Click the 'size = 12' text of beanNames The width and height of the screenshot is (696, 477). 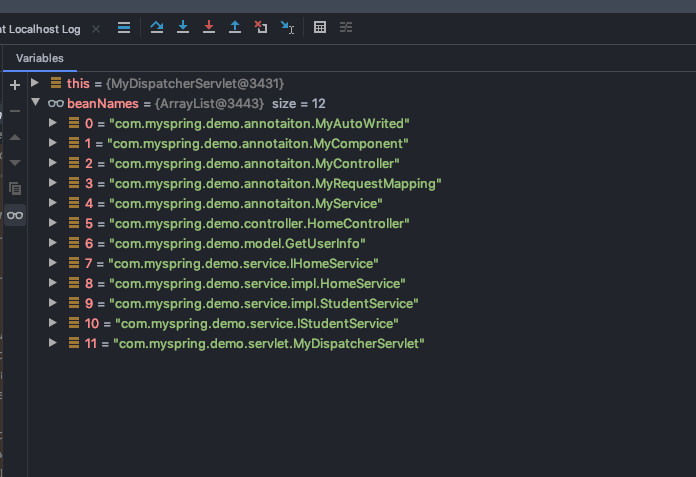tap(299, 103)
